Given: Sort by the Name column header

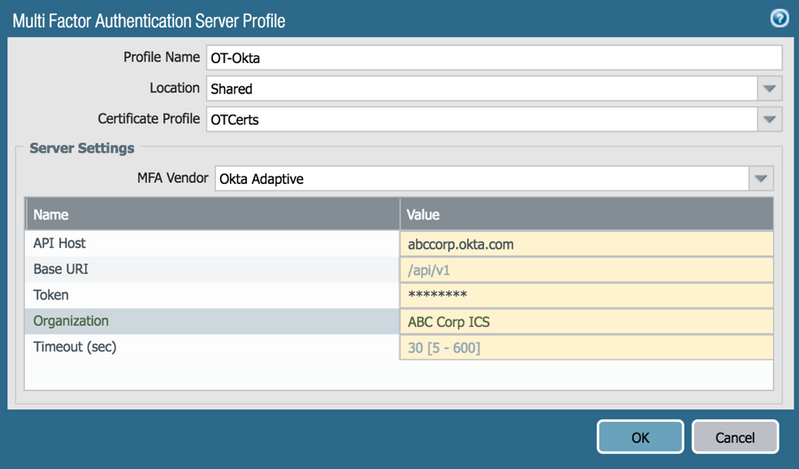Looking at the screenshot, I should [212, 214].
